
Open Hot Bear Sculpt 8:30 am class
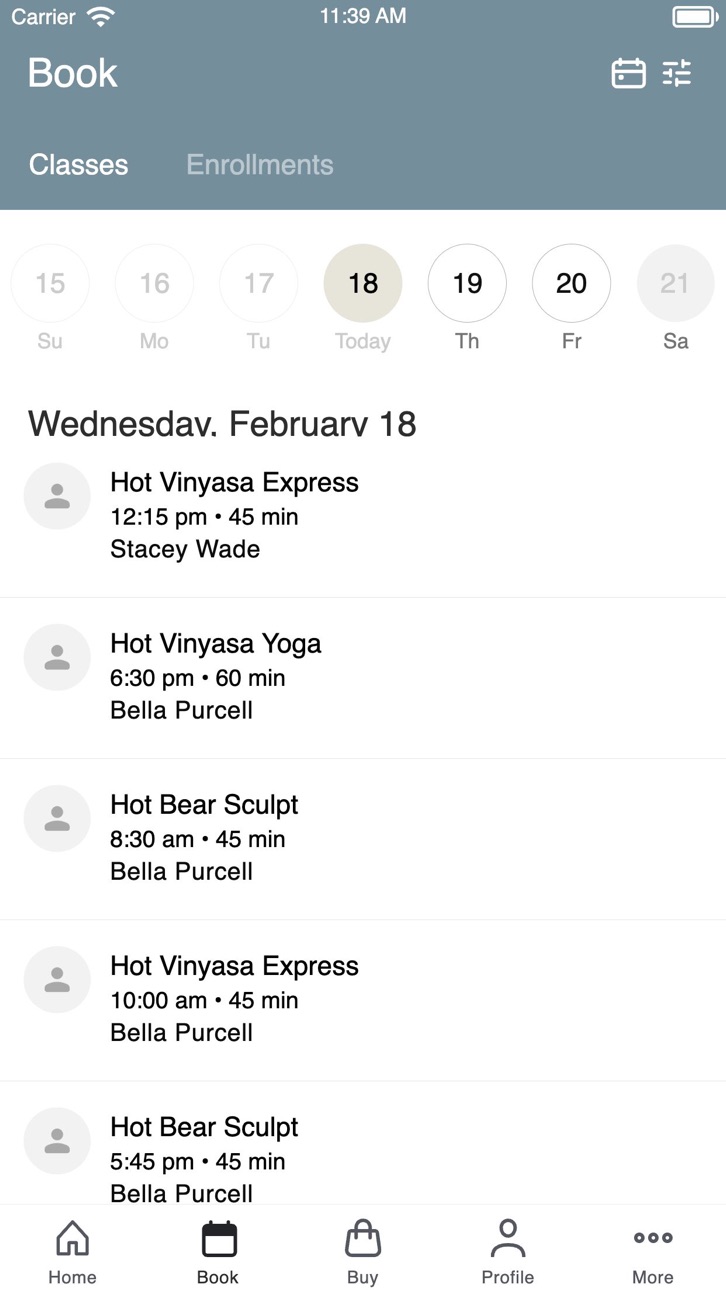pos(363,839)
